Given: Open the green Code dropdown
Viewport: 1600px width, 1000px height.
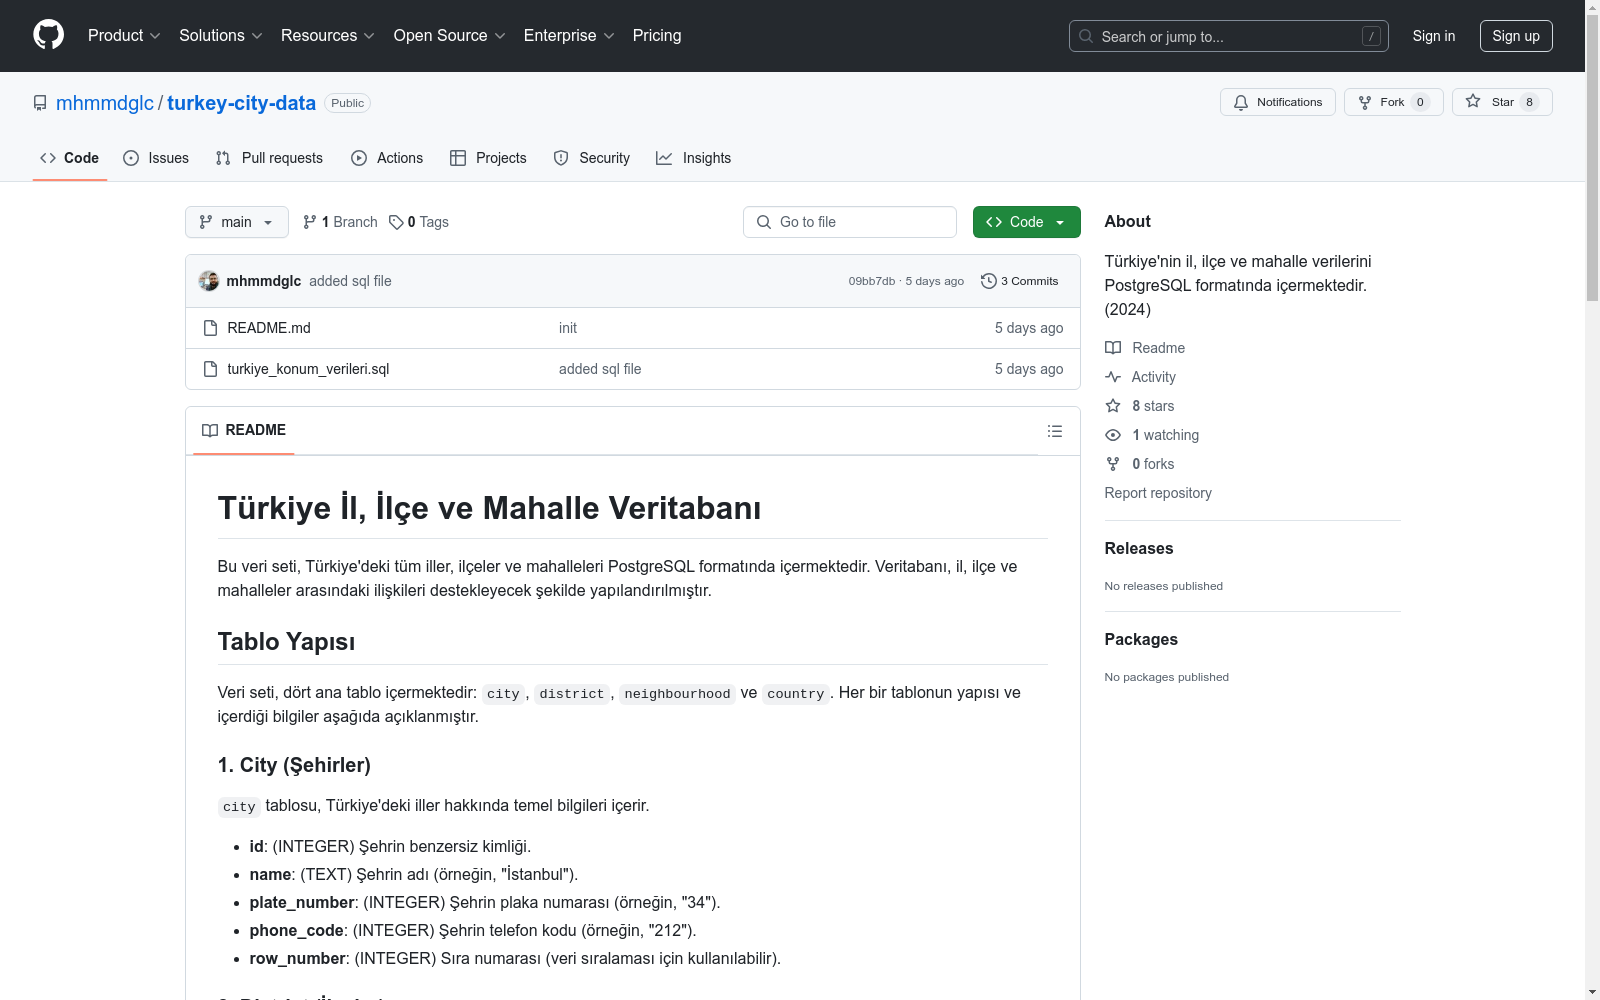Looking at the screenshot, I should [x=1027, y=222].
